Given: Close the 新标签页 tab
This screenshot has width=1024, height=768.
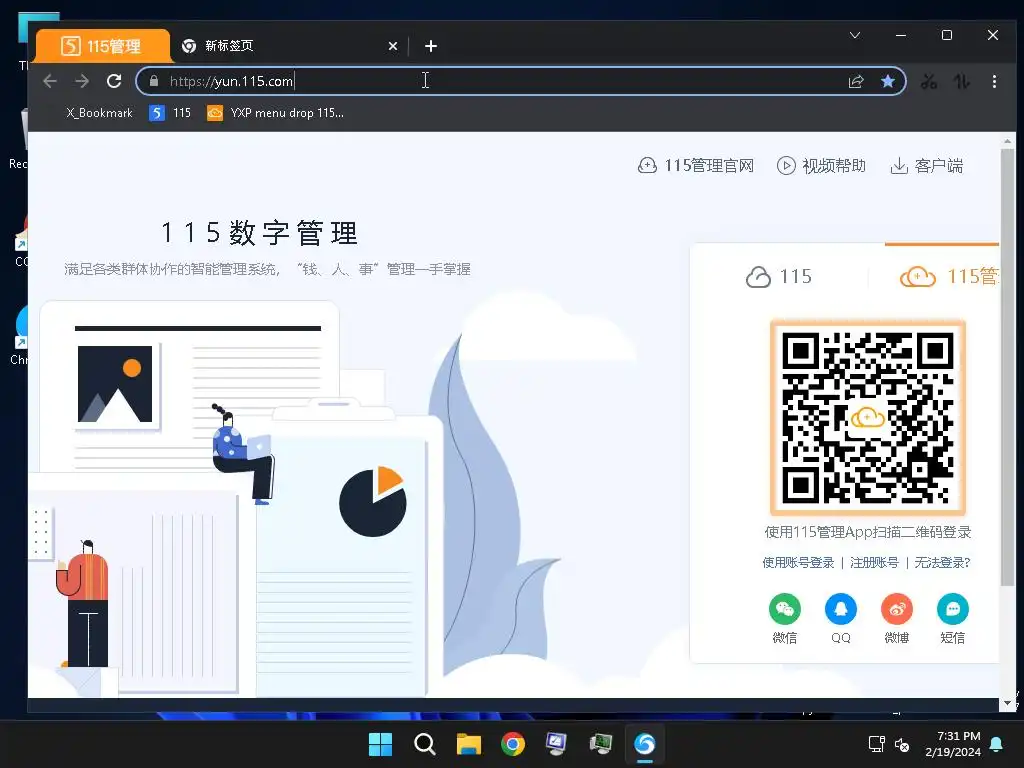Looking at the screenshot, I should (x=392, y=46).
